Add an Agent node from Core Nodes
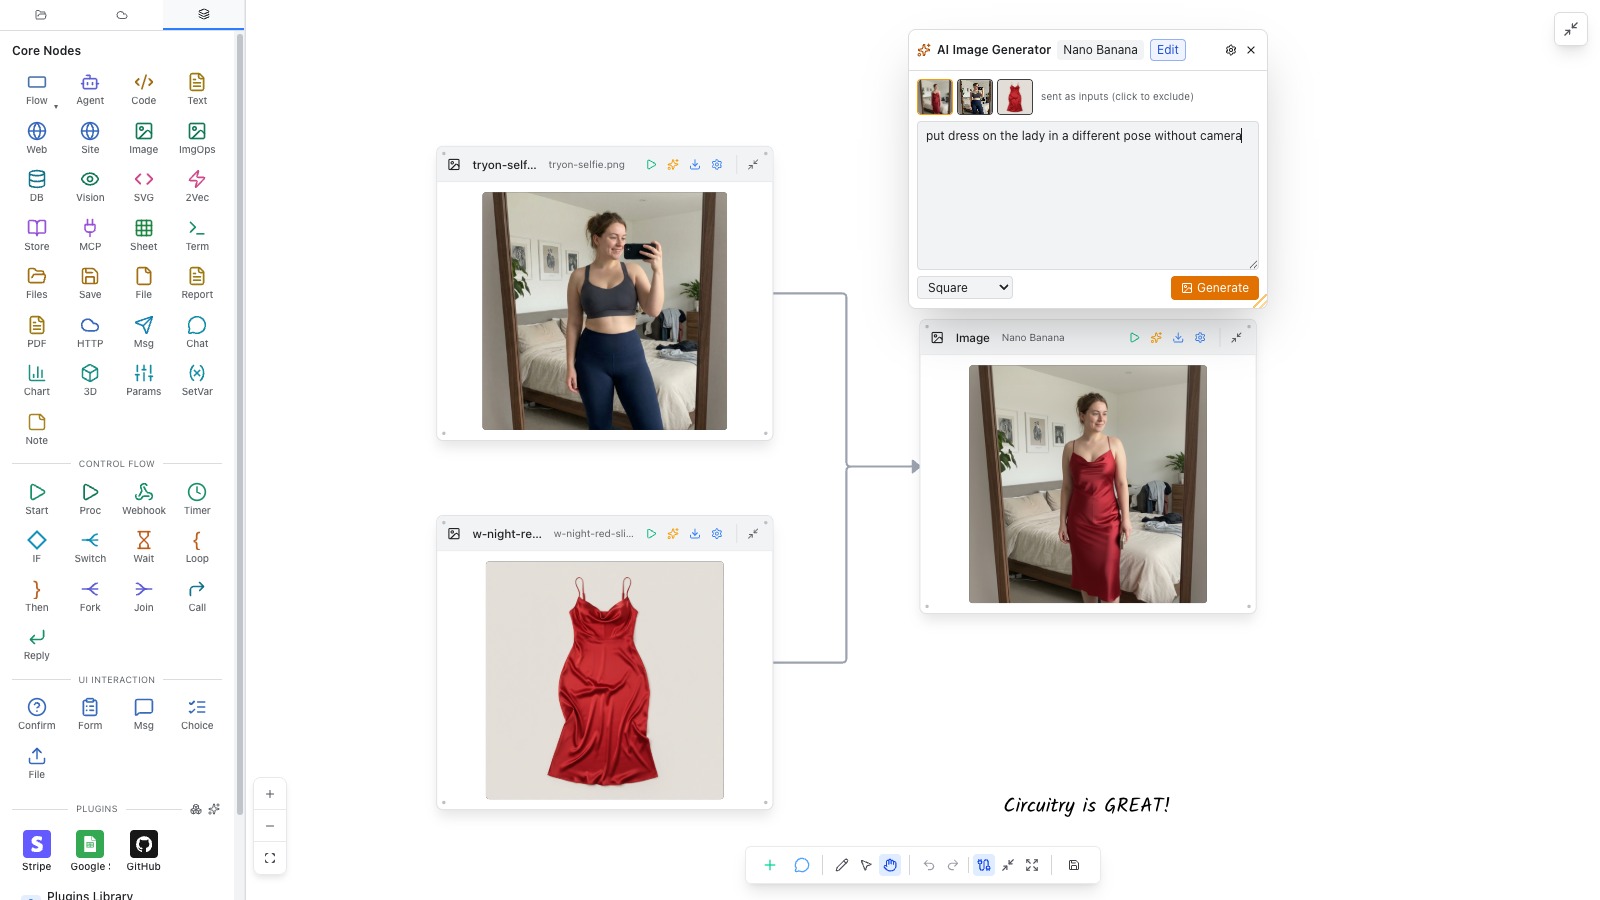The width and height of the screenshot is (1600, 900). [x=90, y=89]
